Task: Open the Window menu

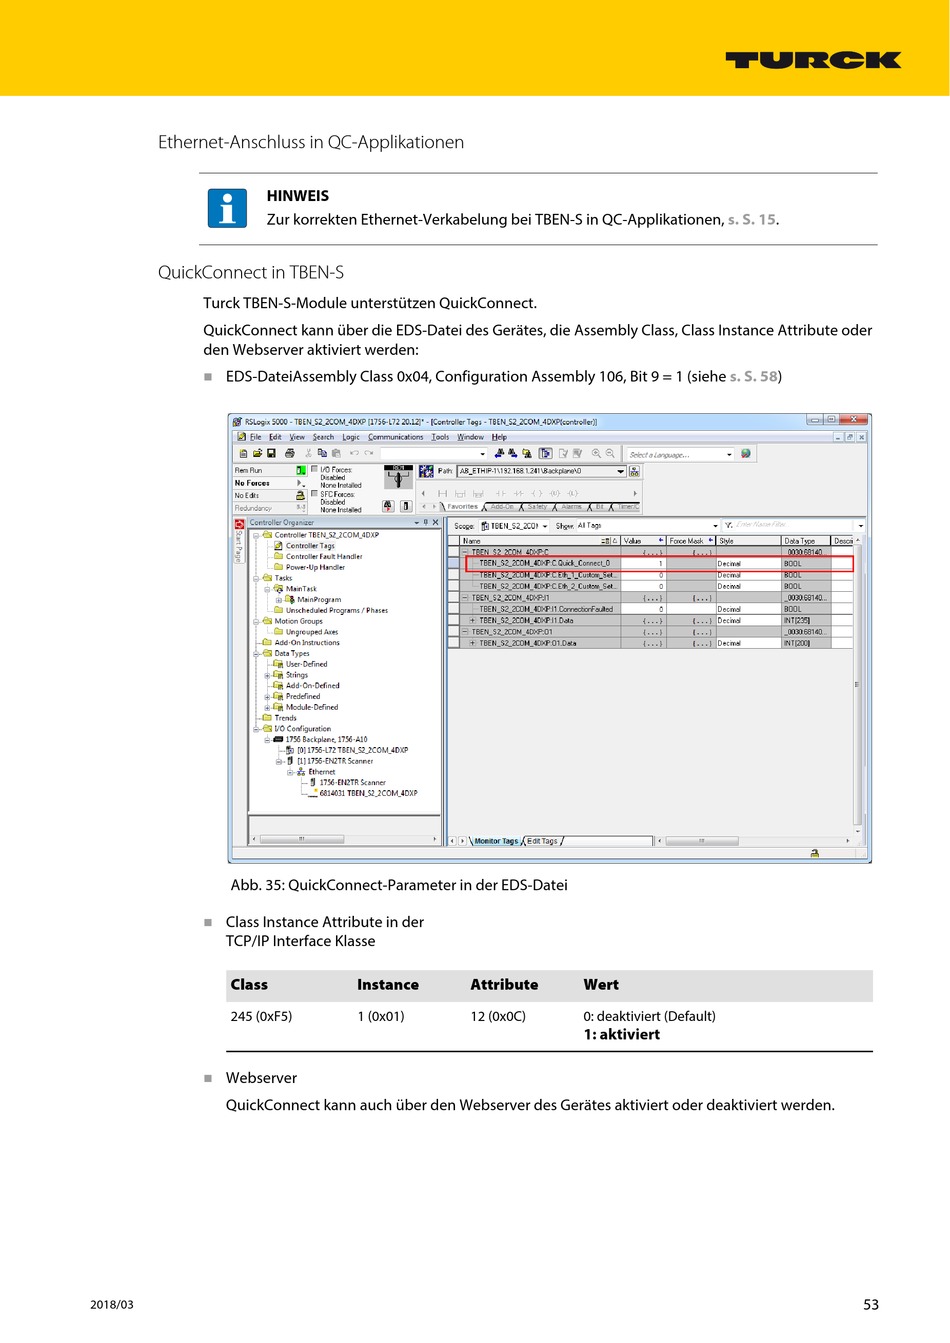Action: [471, 437]
